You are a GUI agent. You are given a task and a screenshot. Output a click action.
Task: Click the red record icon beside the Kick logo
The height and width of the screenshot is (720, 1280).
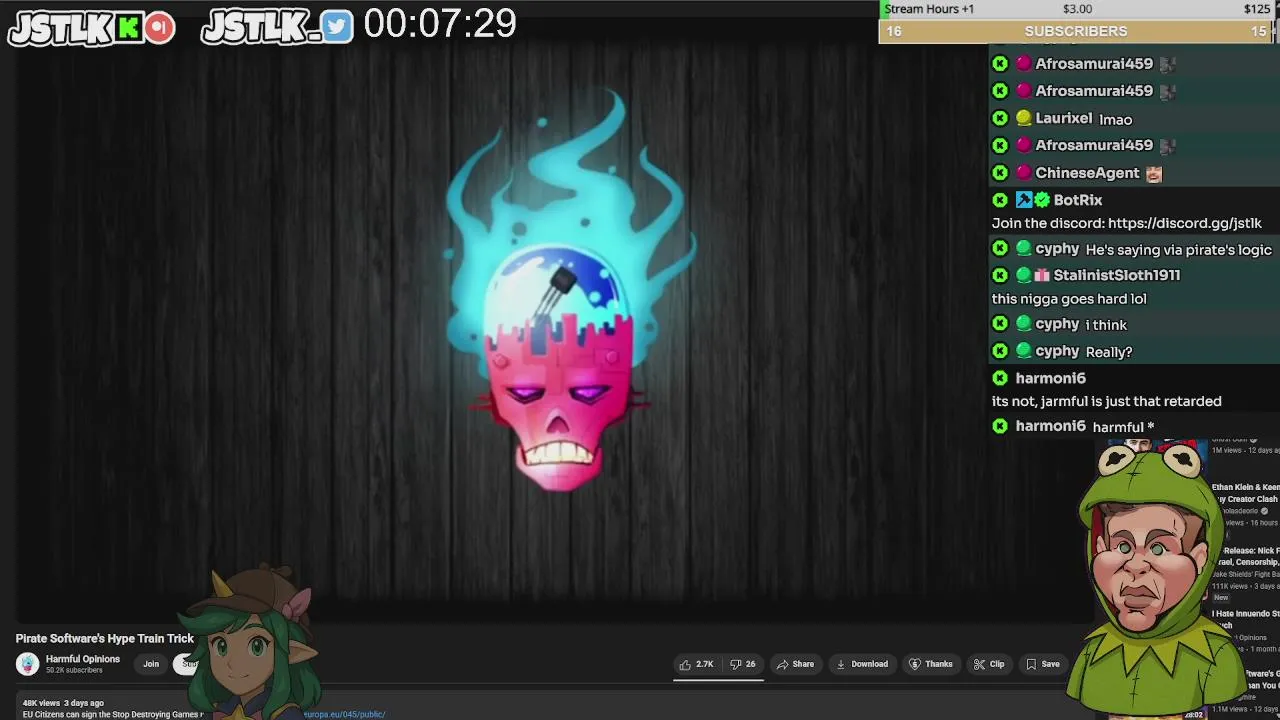pyautogui.click(x=159, y=28)
